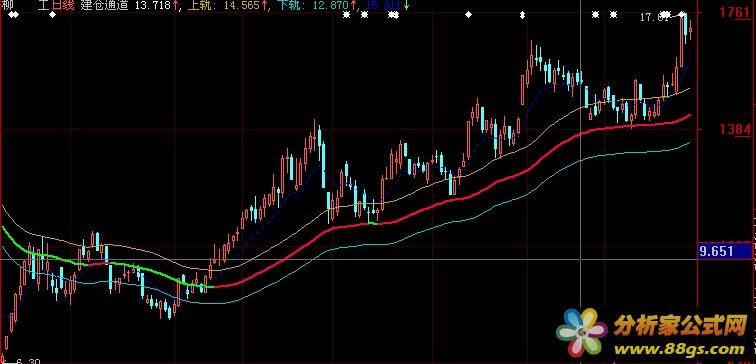Viewport: 756px width, 364px height.
Task: Click the blue 9.651 crosshair price box
Action: (x=725, y=251)
